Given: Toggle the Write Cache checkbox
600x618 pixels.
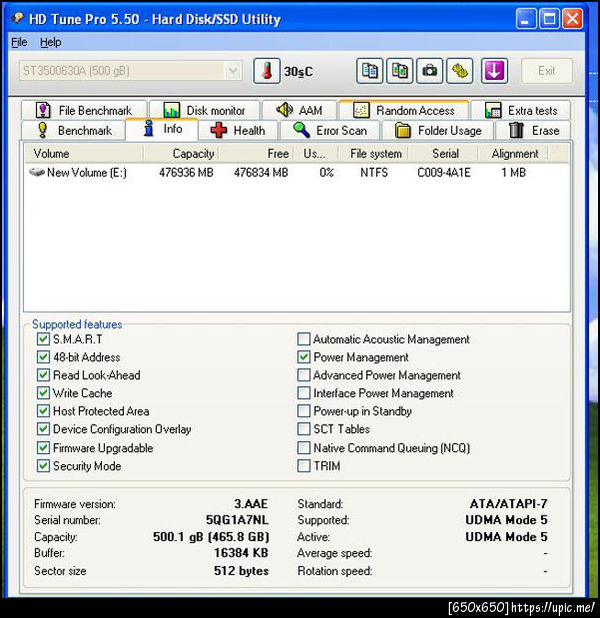Looking at the screenshot, I should coord(43,393).
